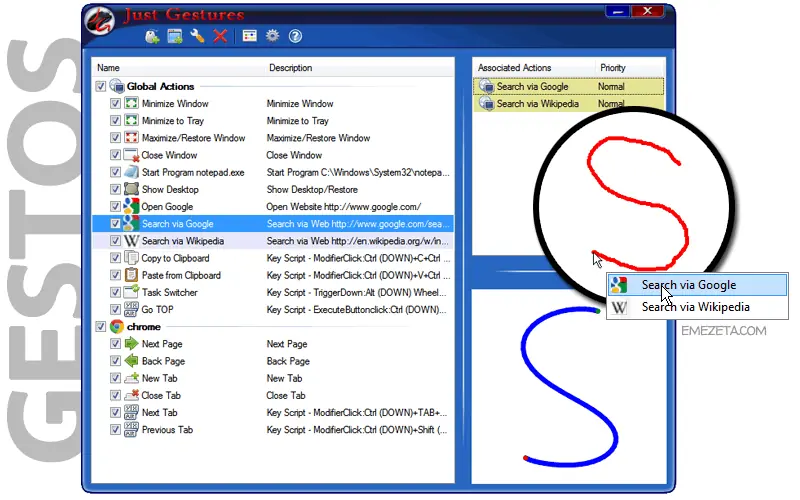Select the Previous Tab row name
Screen dimensions: 800x500
[x=167, y=430]
